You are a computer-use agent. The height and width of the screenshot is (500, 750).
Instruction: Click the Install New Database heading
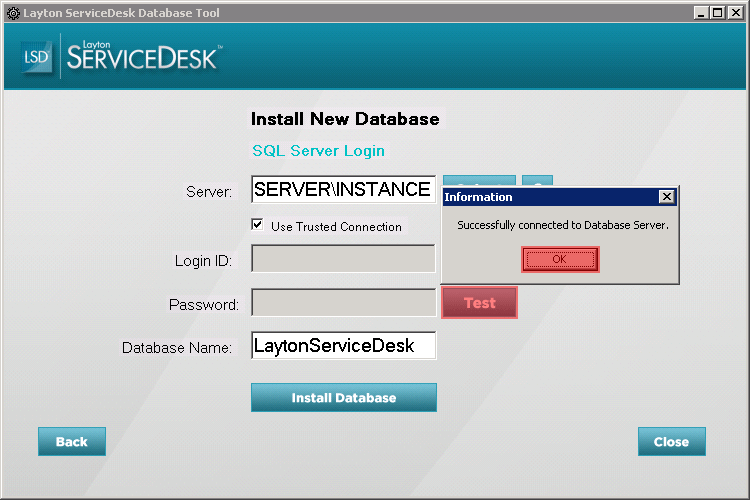pyautogui.click(x=345, y=119)
